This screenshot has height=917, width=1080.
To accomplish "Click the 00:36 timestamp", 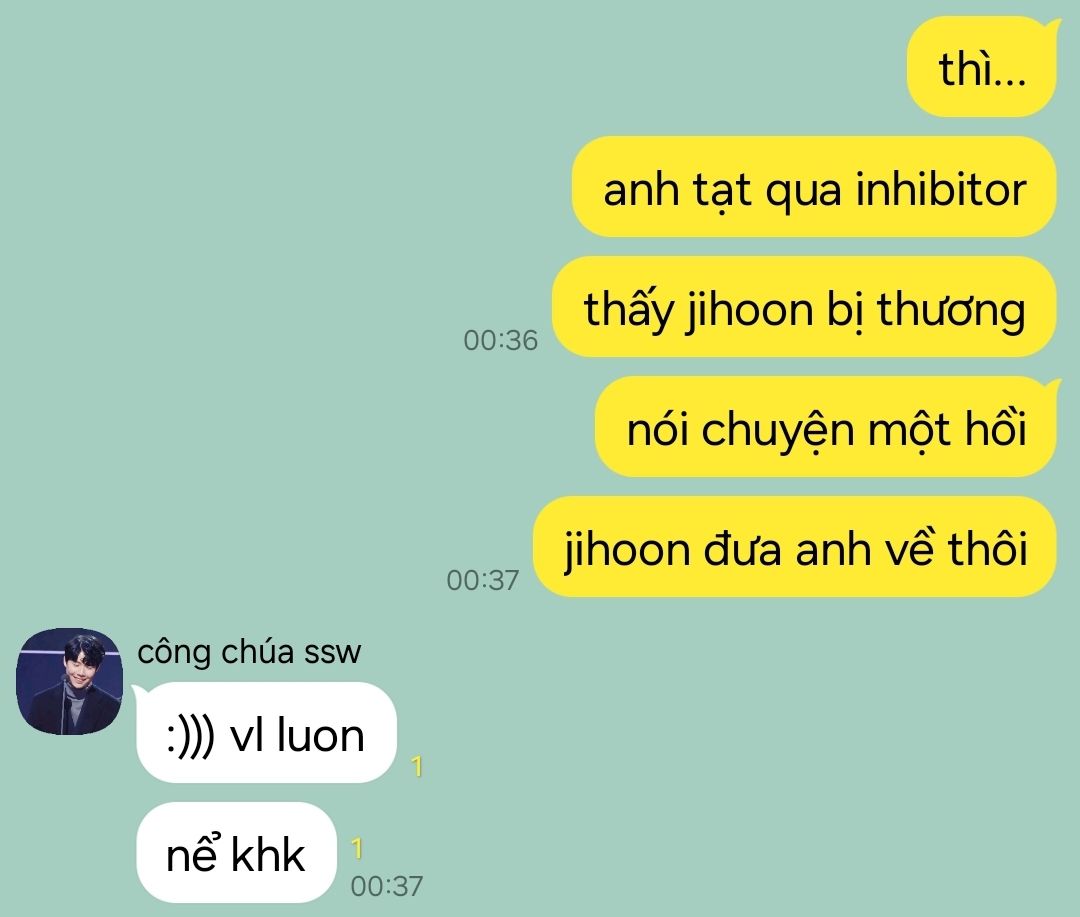I will (x=501, y=340).
